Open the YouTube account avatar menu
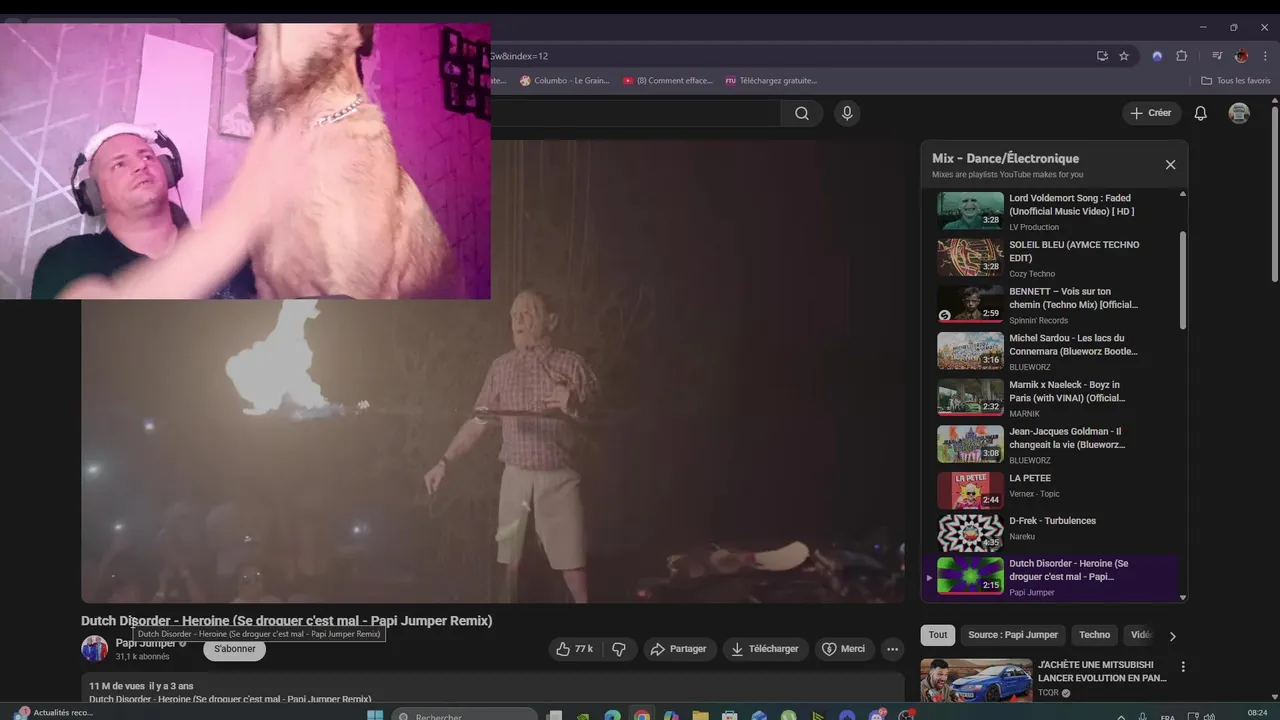Viewport: 1280px width, 720px height. coord(1239,113)
